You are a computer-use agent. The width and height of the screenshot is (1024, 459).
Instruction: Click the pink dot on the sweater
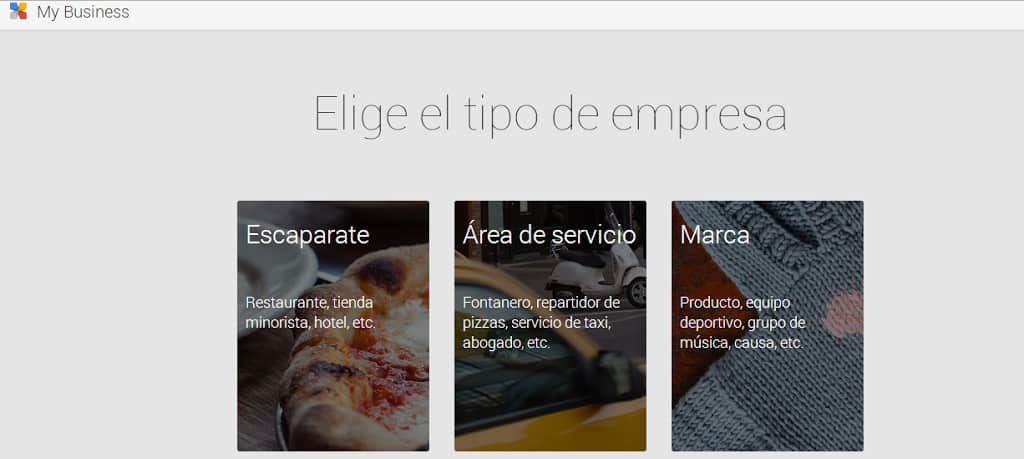[843, 313]
